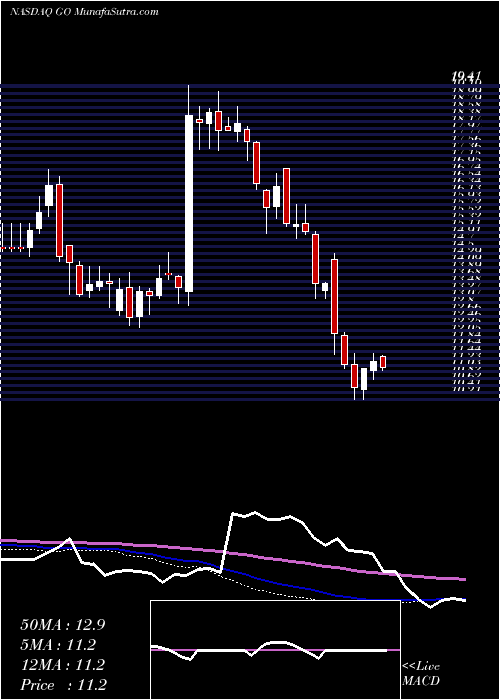Click the NASDAQ GO MunafaSutra.com title text
The image size is (500, 700).
click(x=84, y=12)
